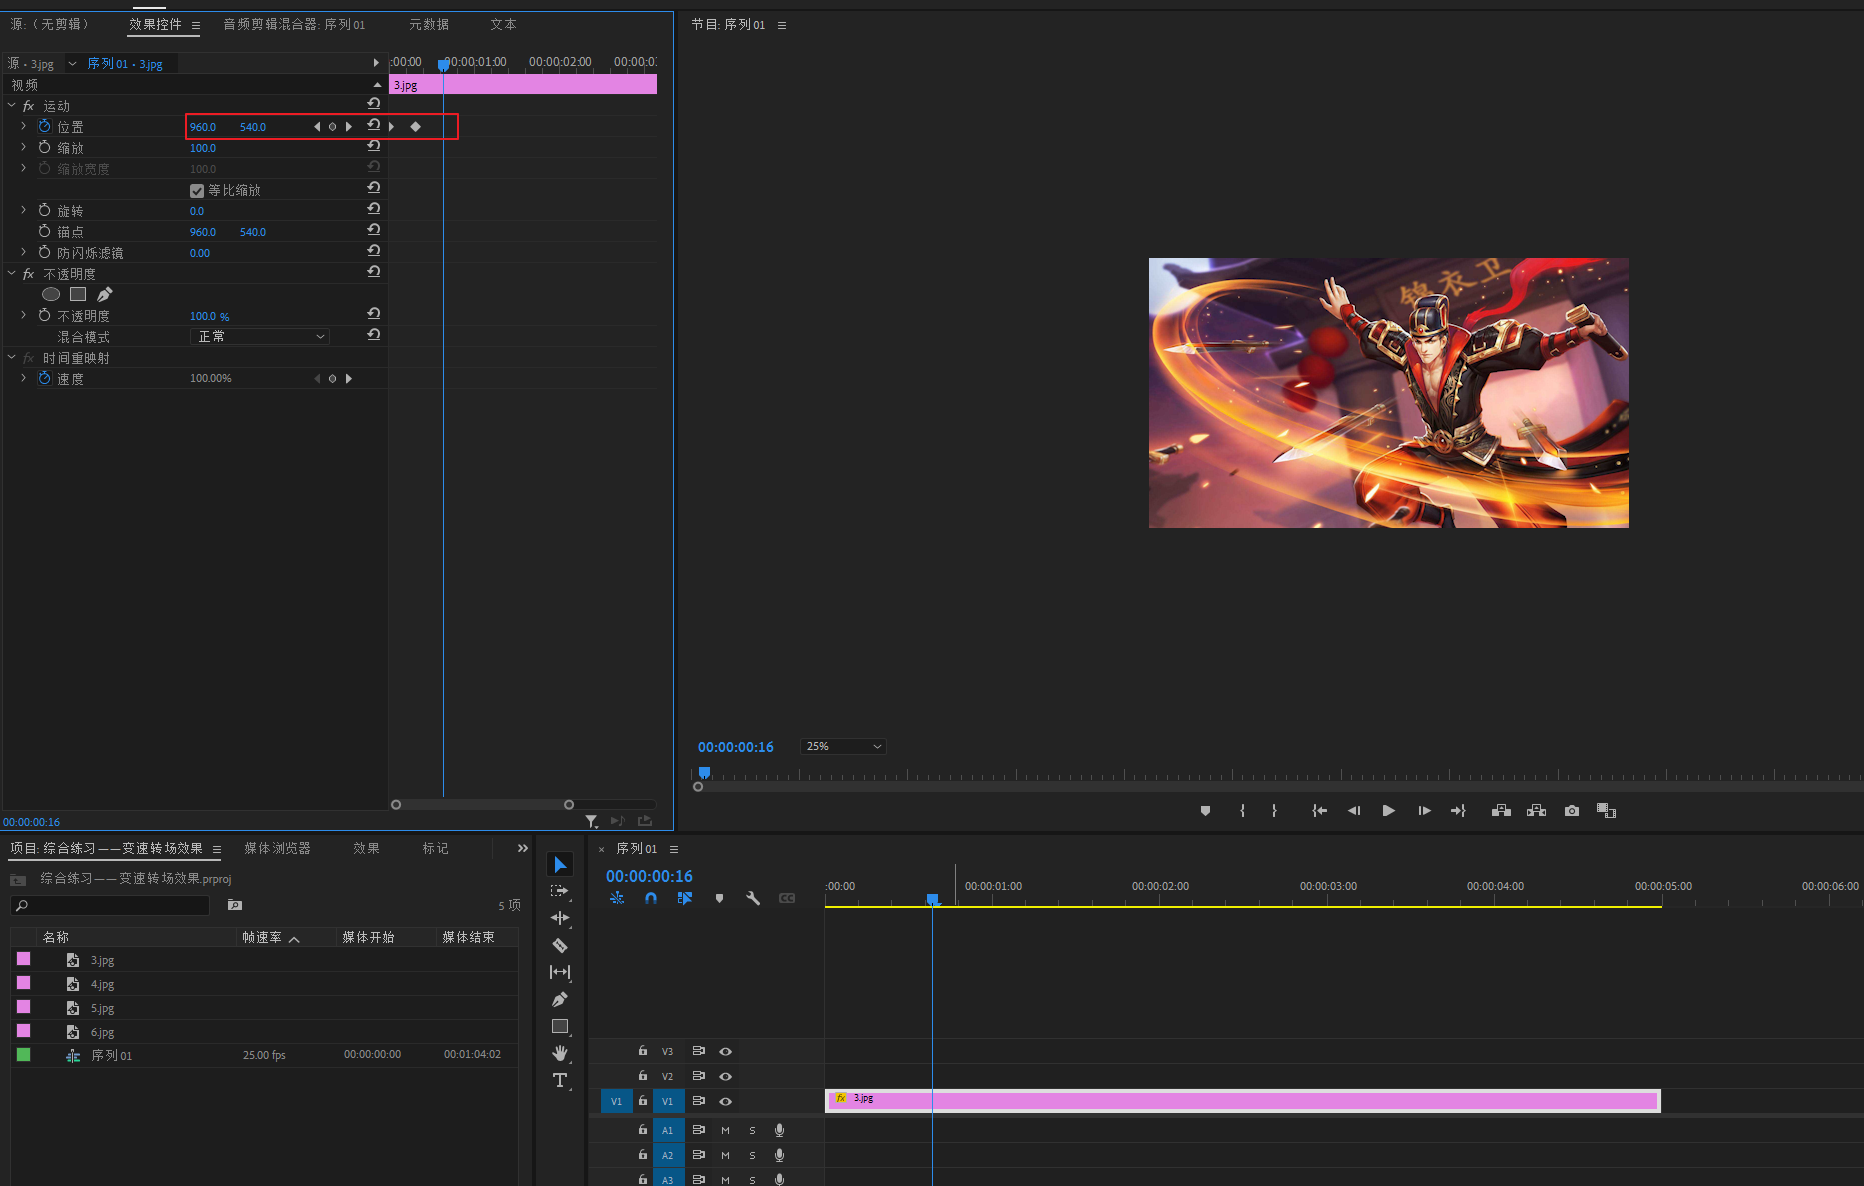1864x1186 pixels.
Task: Click the project search input field
Action: (x=115, y=905)
